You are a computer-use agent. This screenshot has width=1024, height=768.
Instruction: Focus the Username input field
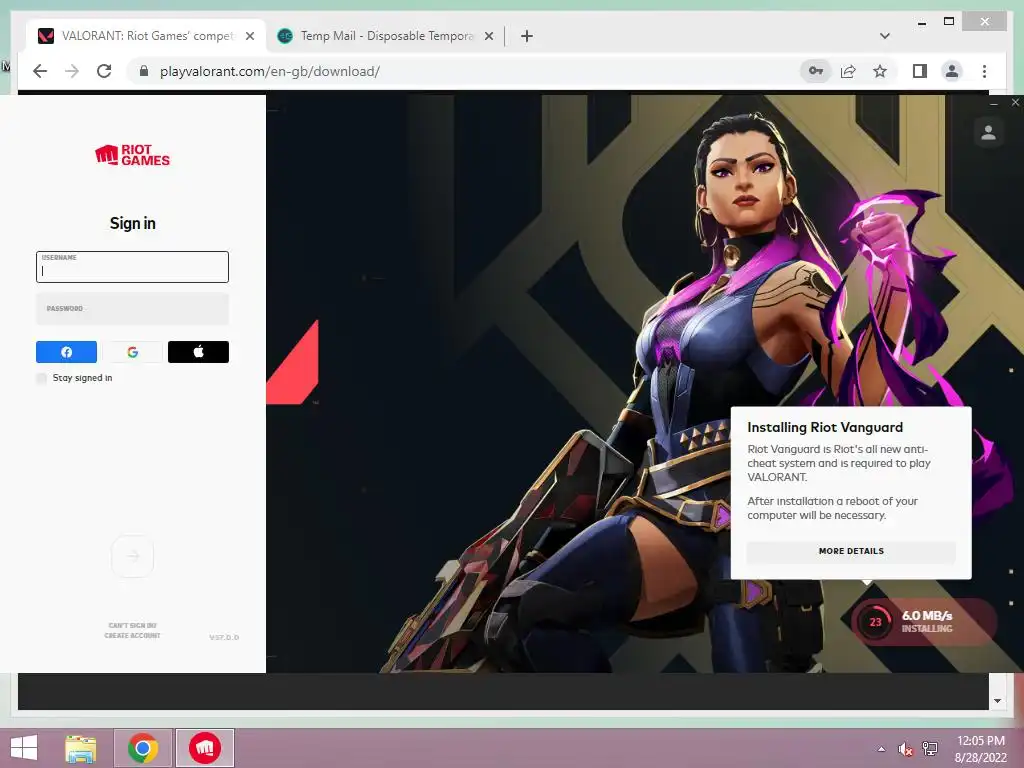pos(133,267)
